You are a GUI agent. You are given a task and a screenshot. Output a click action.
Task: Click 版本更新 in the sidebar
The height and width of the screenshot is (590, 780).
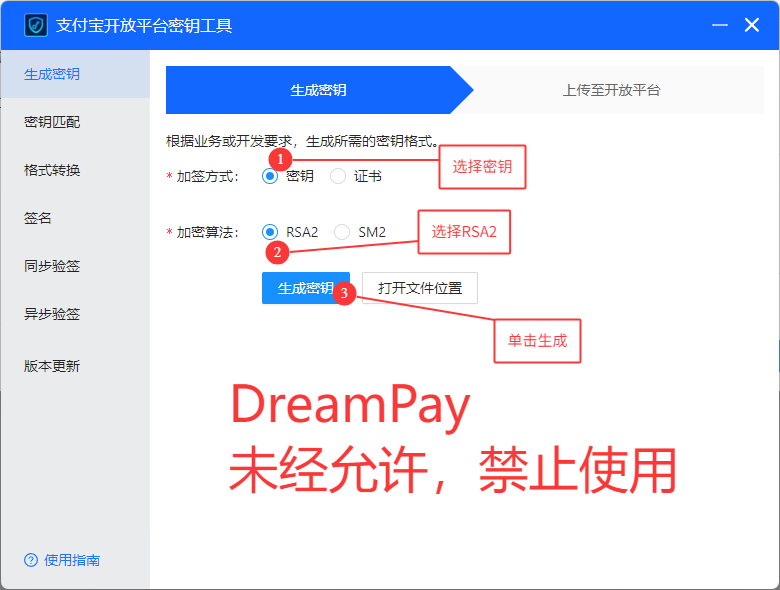(52, 366)
